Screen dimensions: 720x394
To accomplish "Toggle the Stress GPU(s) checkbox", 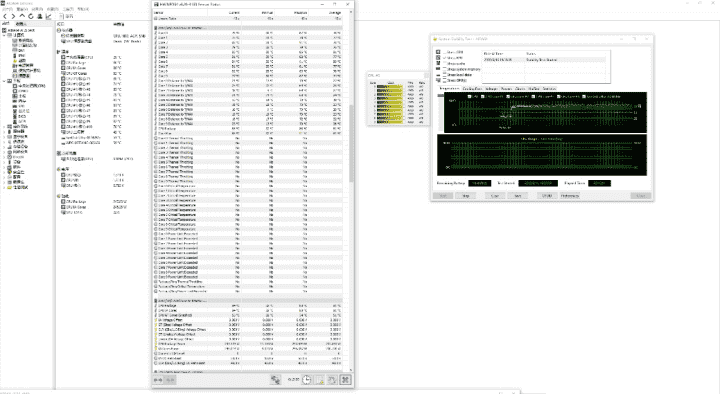I will (x=444, y=80).
